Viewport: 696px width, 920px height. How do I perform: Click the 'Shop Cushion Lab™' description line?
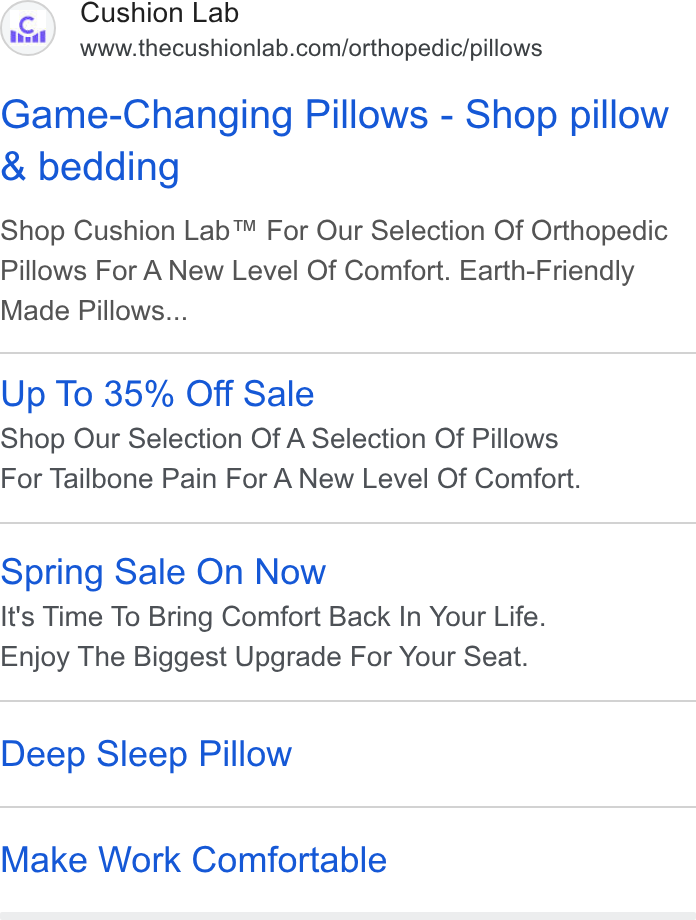(x=334, y=231)
